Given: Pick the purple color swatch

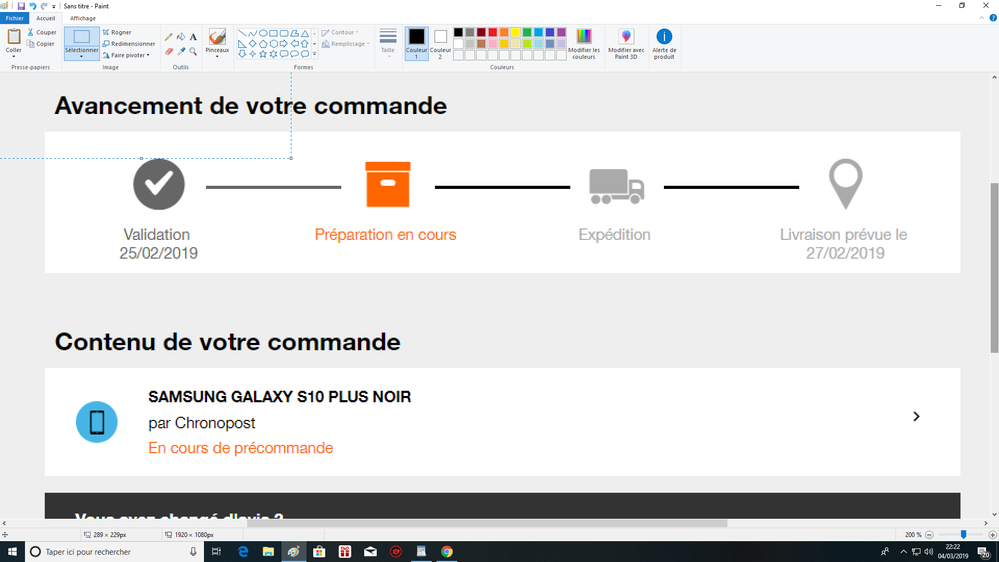Looking at the screenshot, I should point(561,32).
